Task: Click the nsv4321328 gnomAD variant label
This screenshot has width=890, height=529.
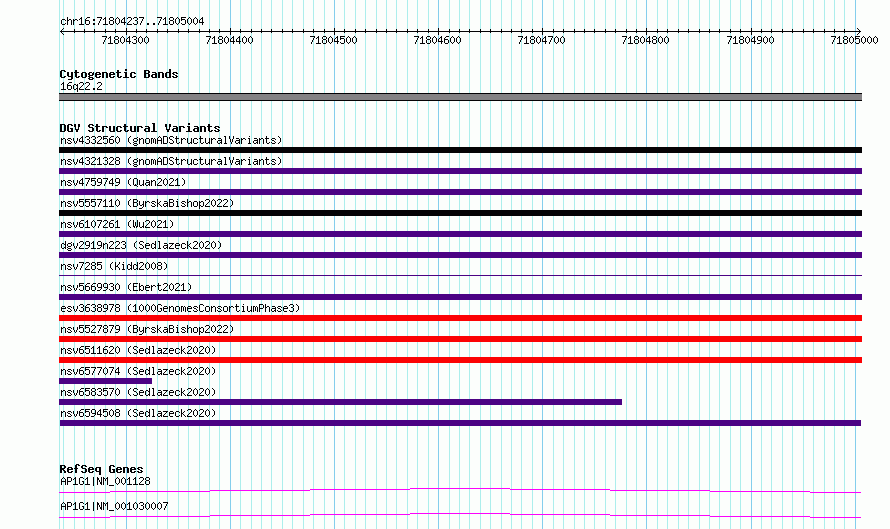Action: coord(171,161)
